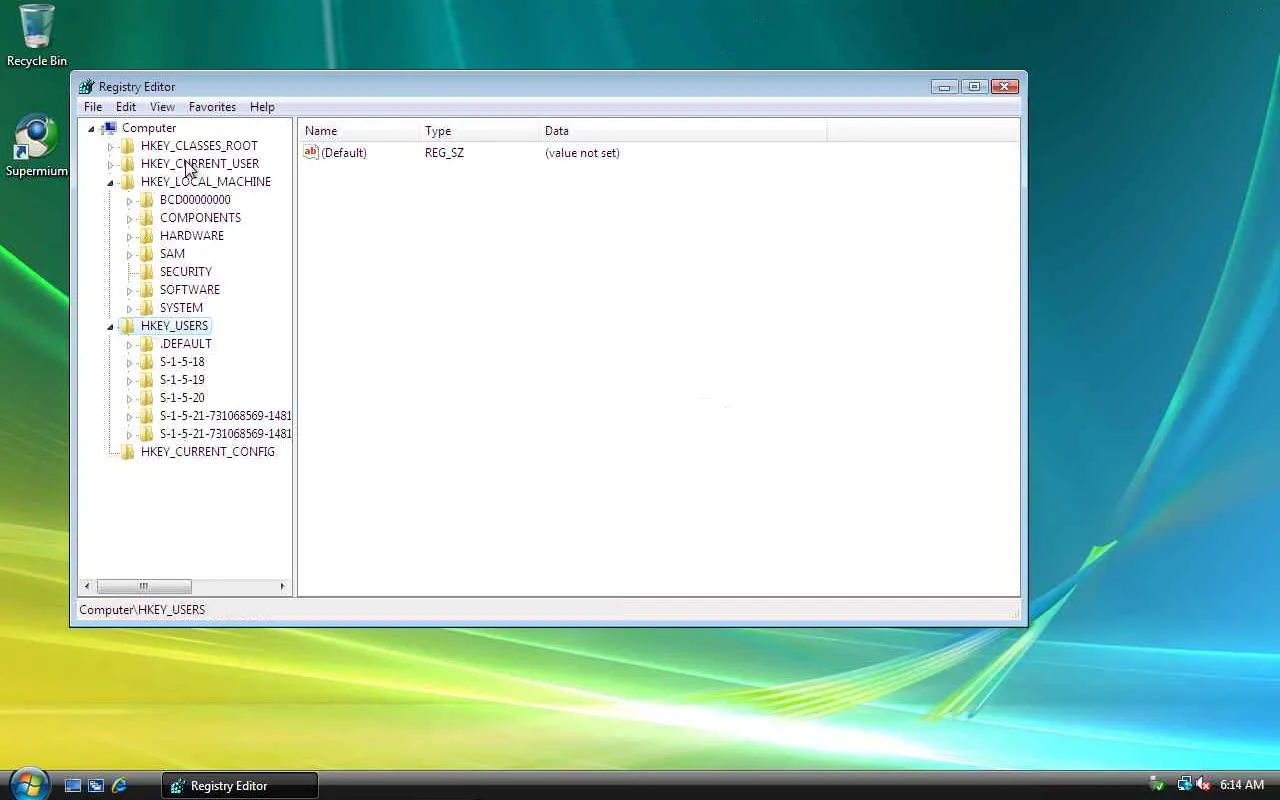1280x800 pixels.
Task: Select the HKEY_LOCAL_MACHINE key label
Action: (x=206, y=182)
